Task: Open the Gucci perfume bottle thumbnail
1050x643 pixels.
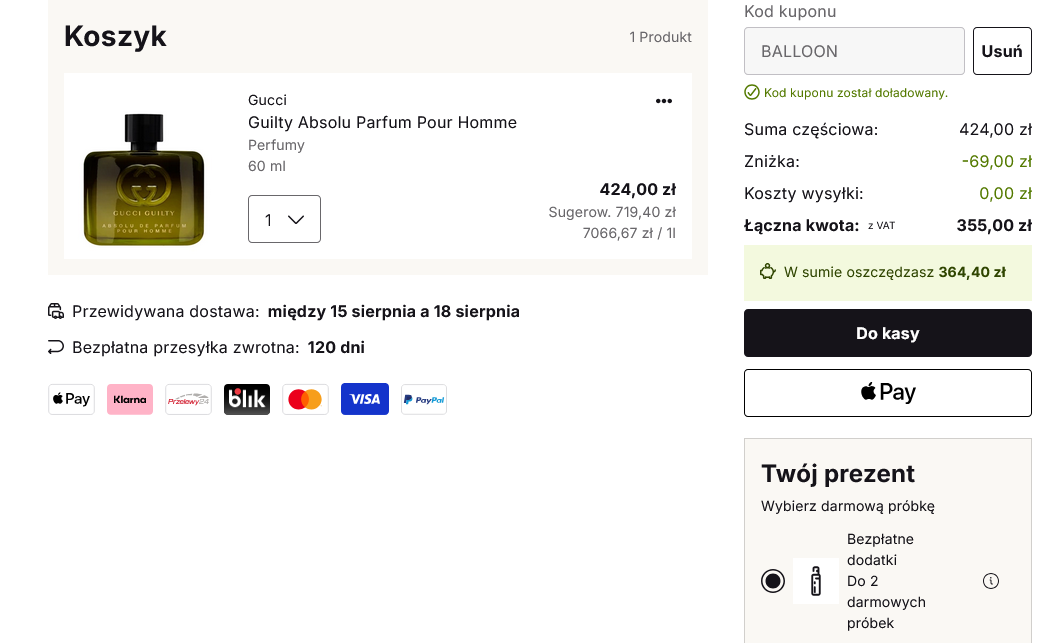Action: coord(144,179)
